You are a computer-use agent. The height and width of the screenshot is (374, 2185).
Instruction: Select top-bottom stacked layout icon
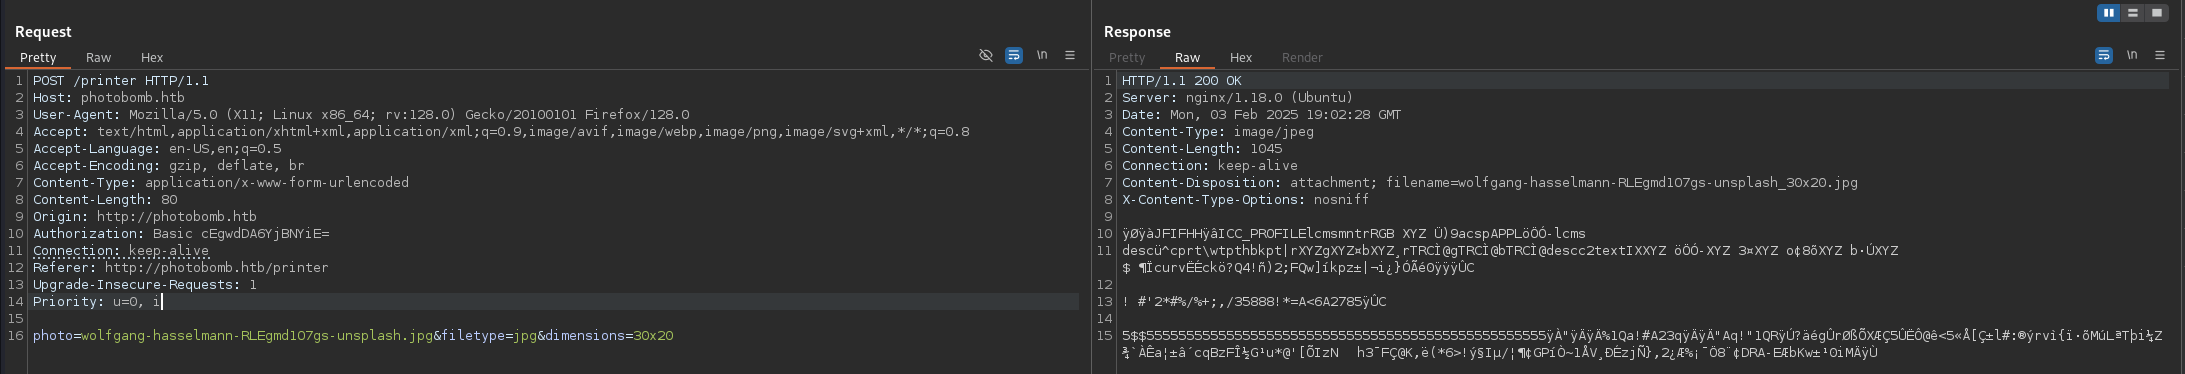pyautogui.click(x=2133, y=13)
